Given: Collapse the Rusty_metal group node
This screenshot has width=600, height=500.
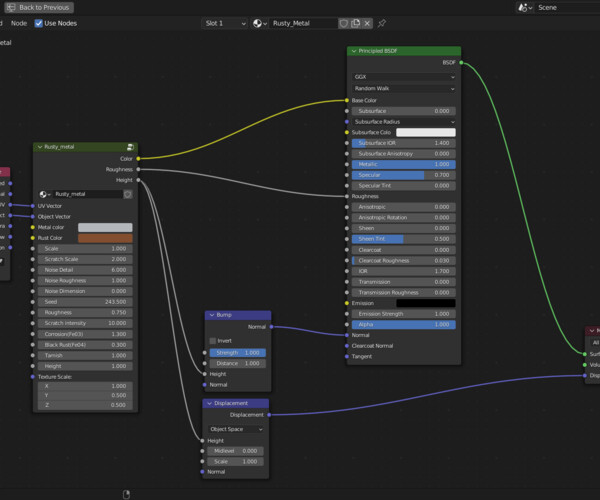Looking at the screenshot, I should [40, 147].
